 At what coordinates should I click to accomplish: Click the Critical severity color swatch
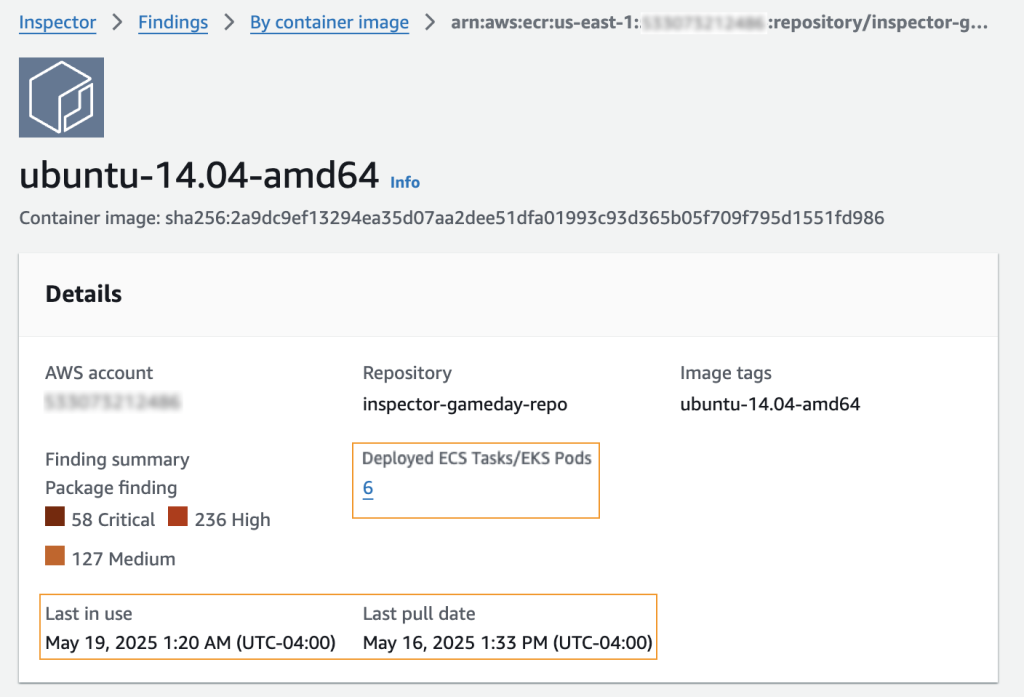tap(55, 516)
